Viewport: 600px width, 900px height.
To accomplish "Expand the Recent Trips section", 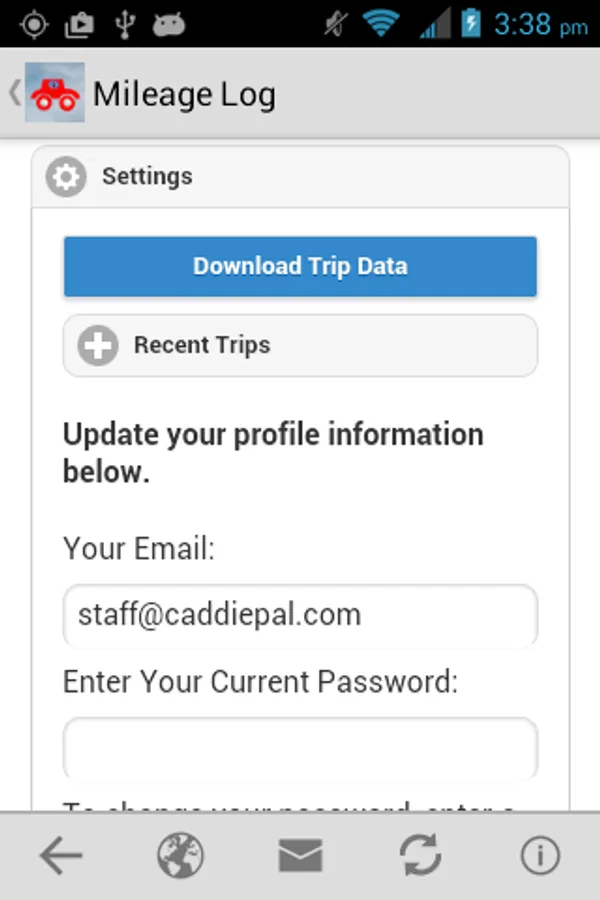I will 300,346.
